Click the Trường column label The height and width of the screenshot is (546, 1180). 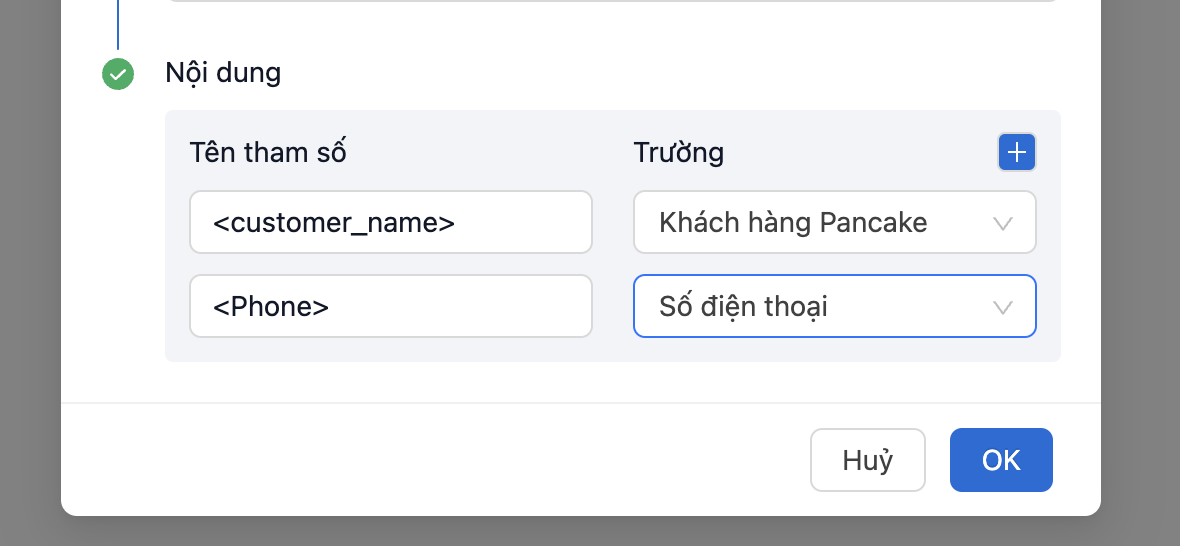coord(678,153)
